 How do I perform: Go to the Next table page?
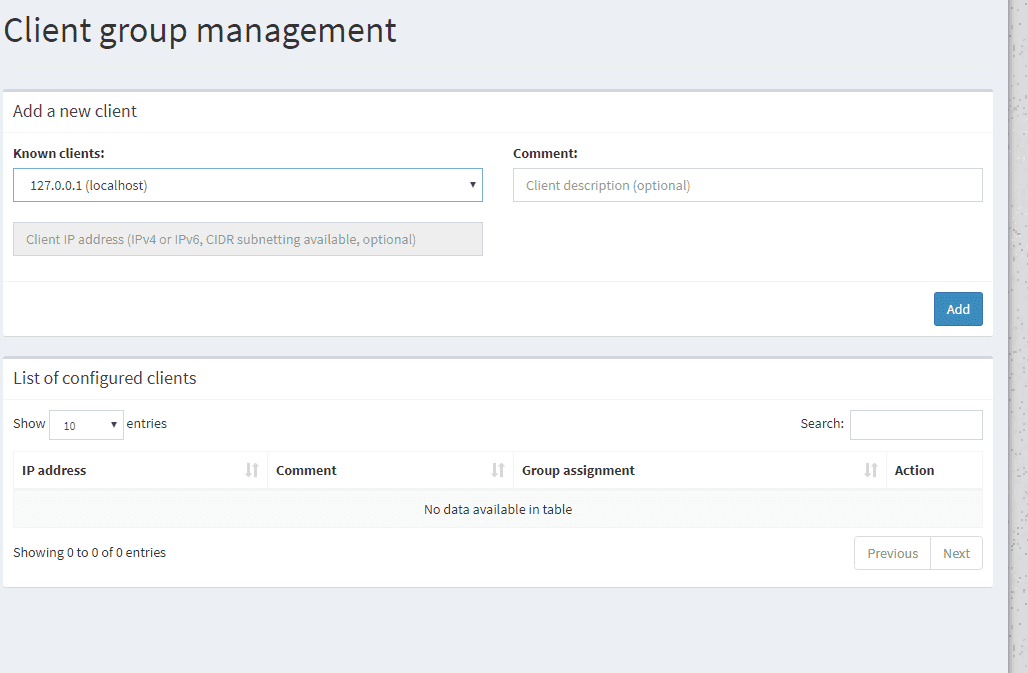coord(956,553)
